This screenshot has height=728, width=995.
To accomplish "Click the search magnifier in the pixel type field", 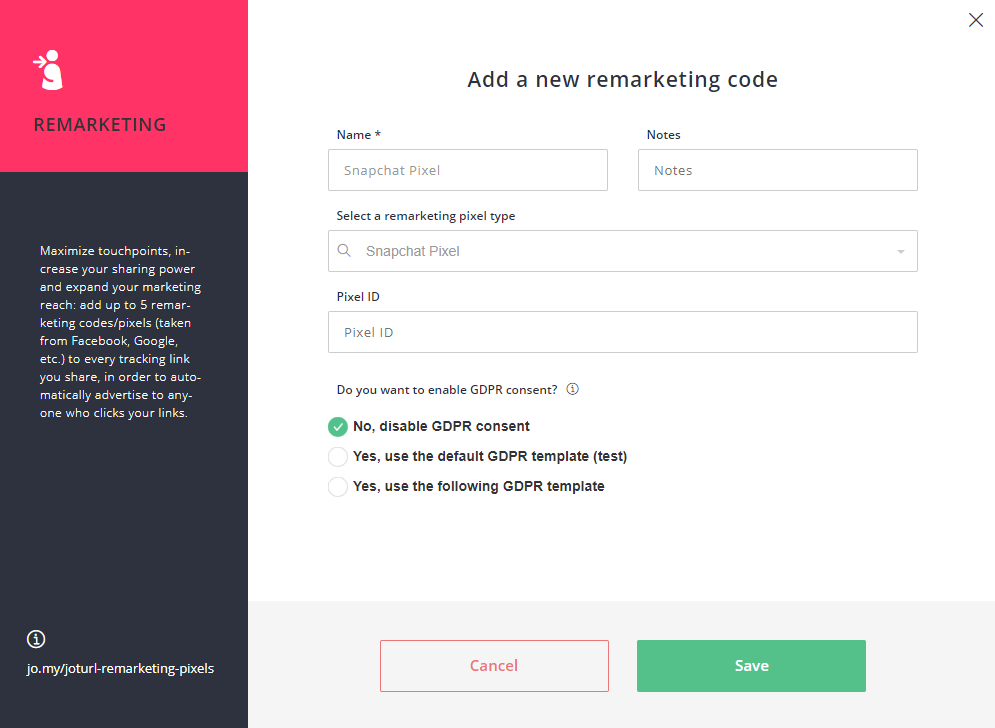I will (x=344, y=251).
